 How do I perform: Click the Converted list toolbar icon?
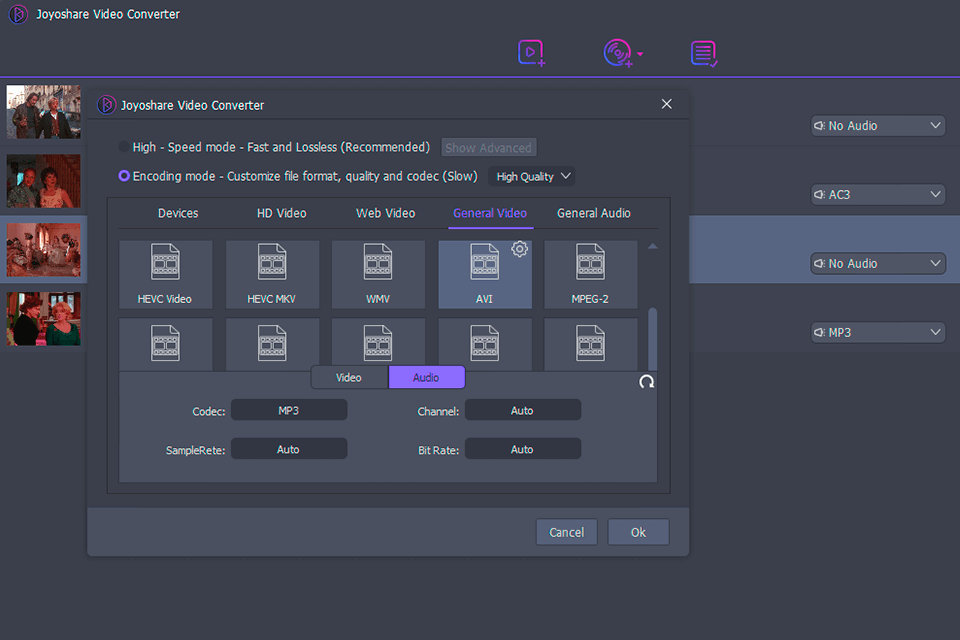(704, 53)
